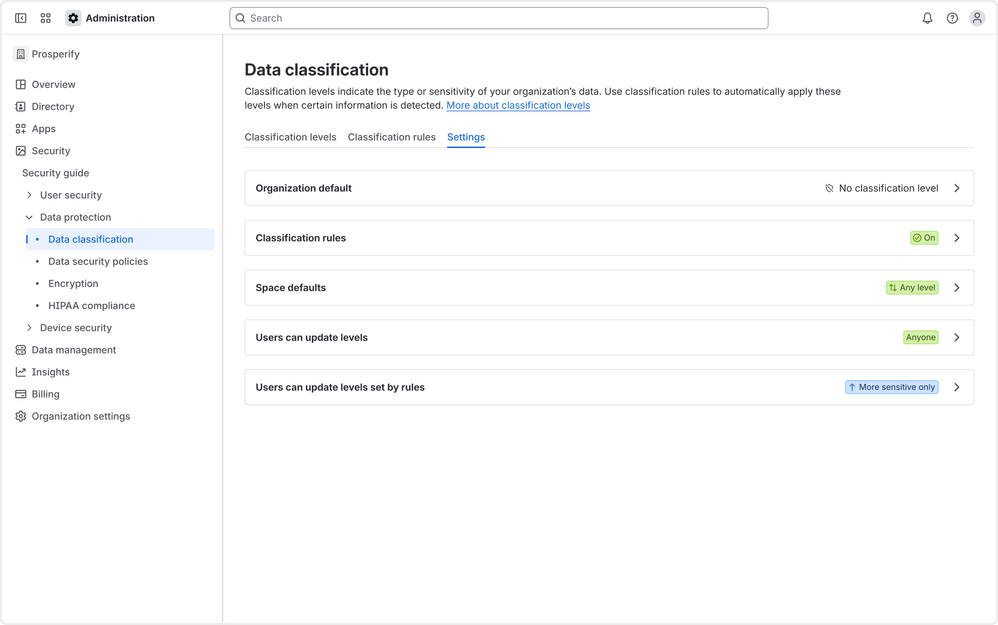Viewport: 998px width, 625px height.
Task: Open the help question mark icon
Action: click(952, 18)
